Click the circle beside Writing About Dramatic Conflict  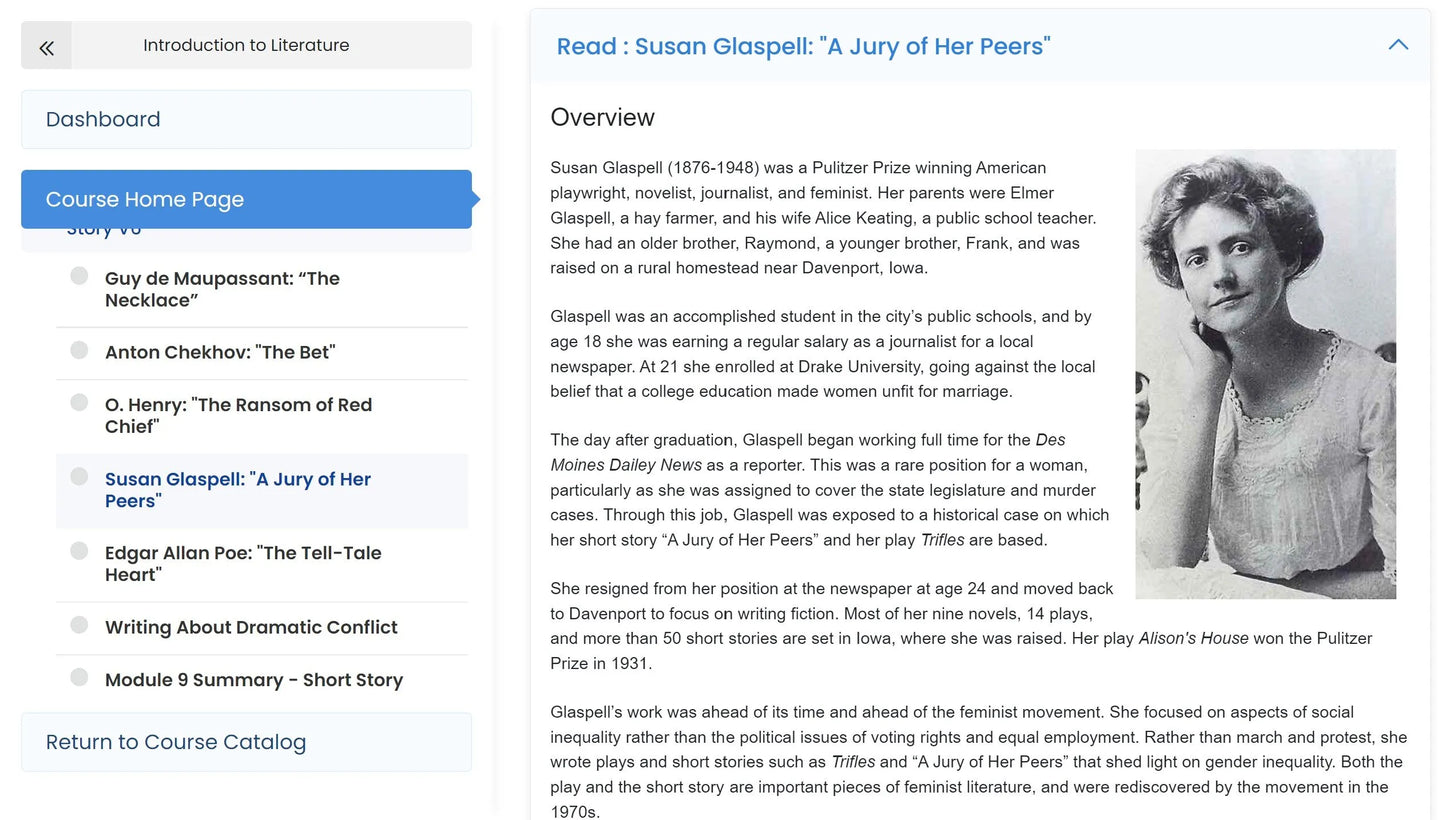79,625
